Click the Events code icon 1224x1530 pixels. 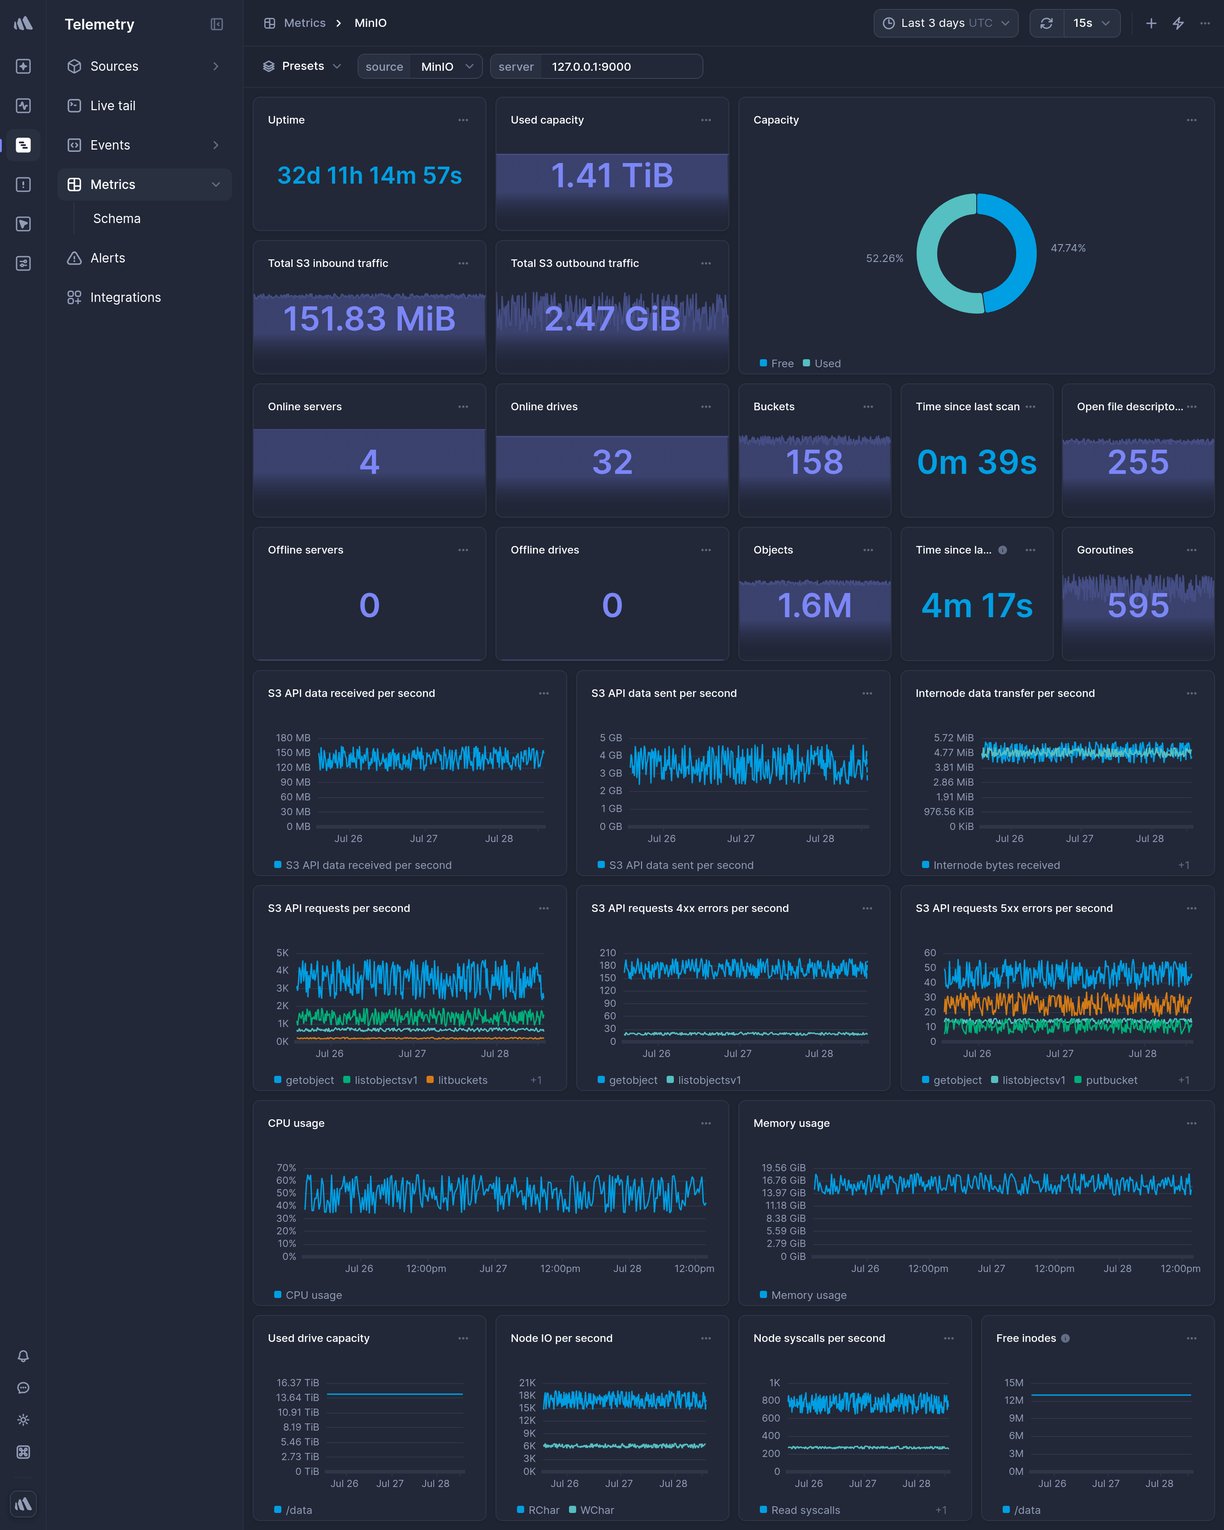coord(74,145)
